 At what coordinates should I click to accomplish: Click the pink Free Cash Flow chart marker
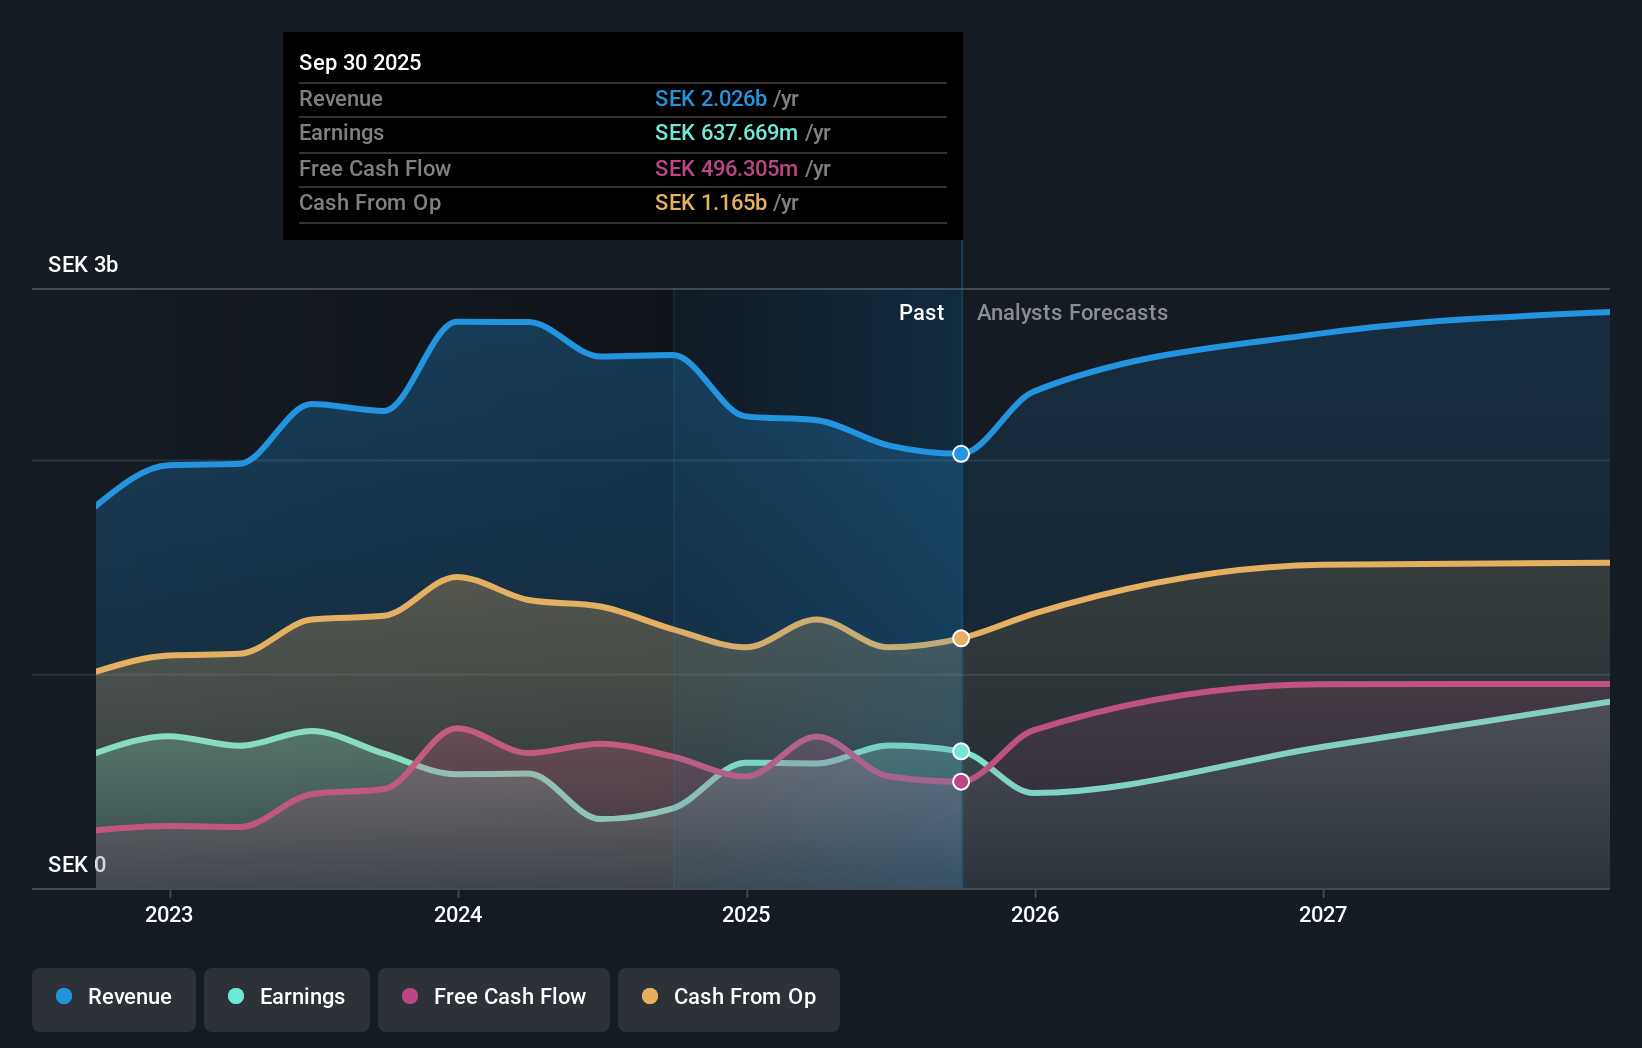click(x=960, y=781)
